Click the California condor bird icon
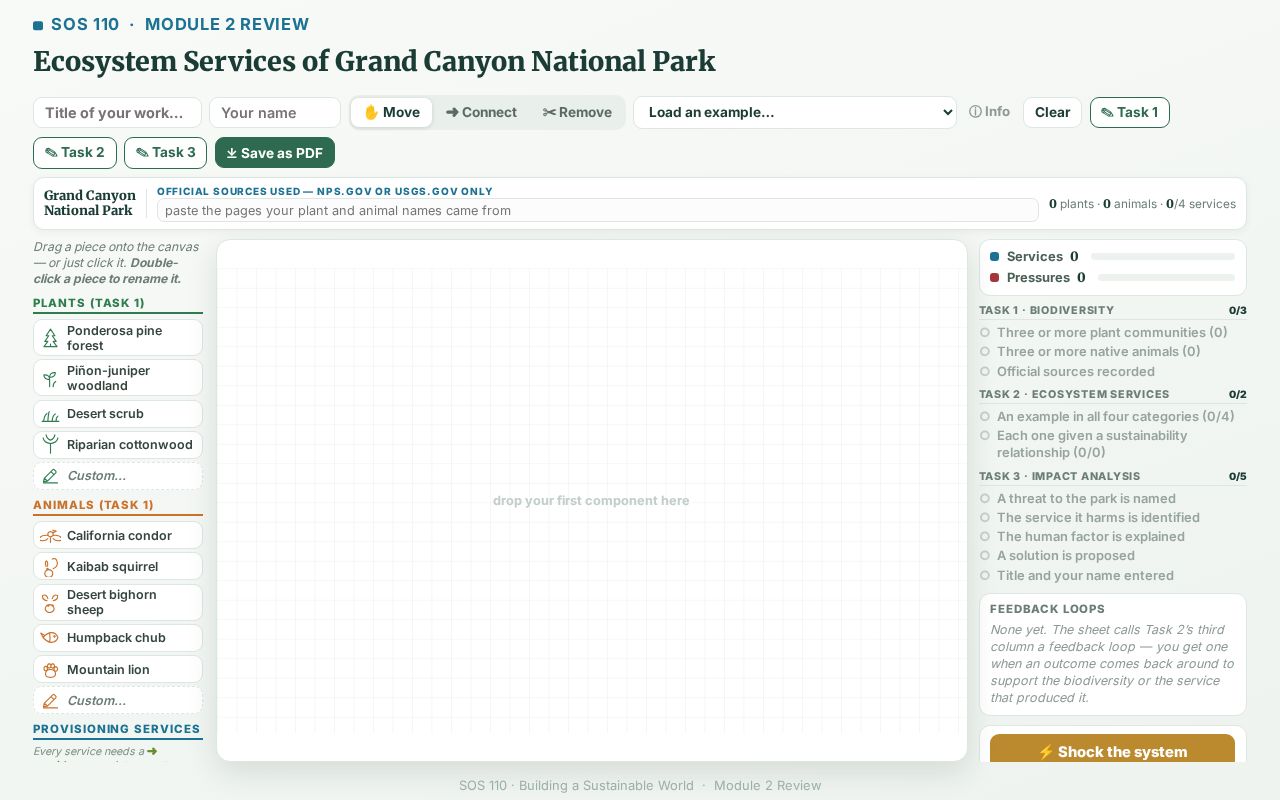 [x=50, y=536]
